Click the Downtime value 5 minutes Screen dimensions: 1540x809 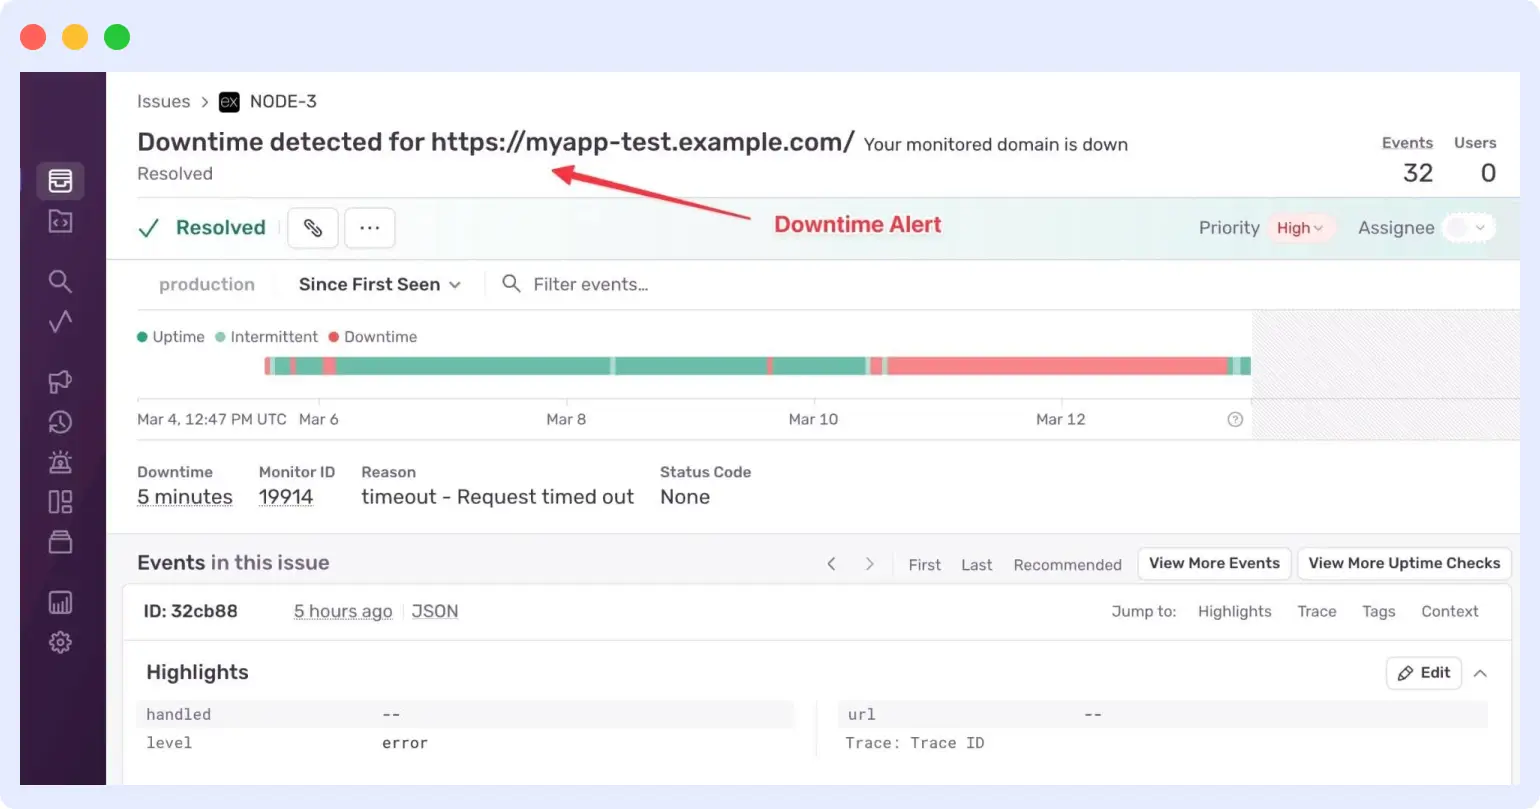click(185, 497)
